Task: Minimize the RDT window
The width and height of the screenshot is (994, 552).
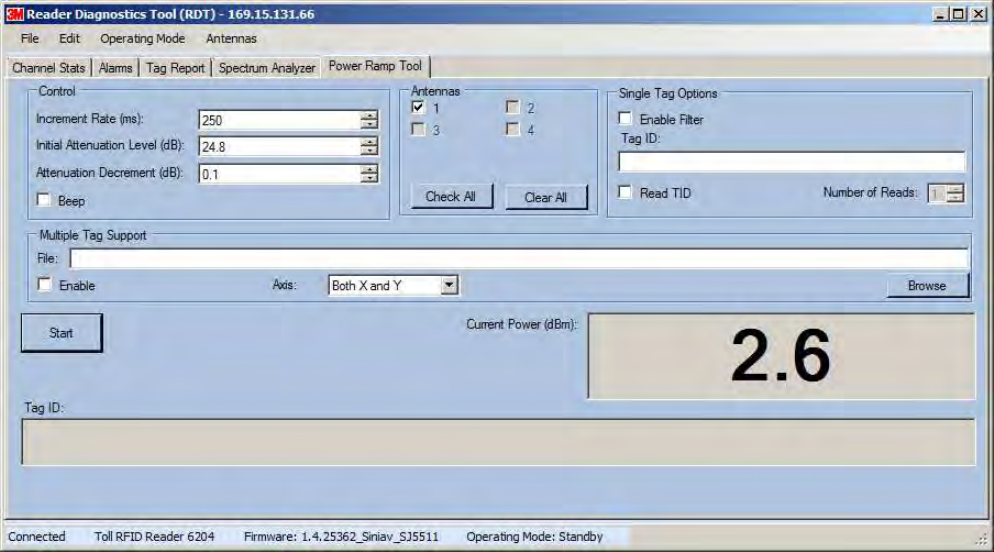Action: point(941,14)
